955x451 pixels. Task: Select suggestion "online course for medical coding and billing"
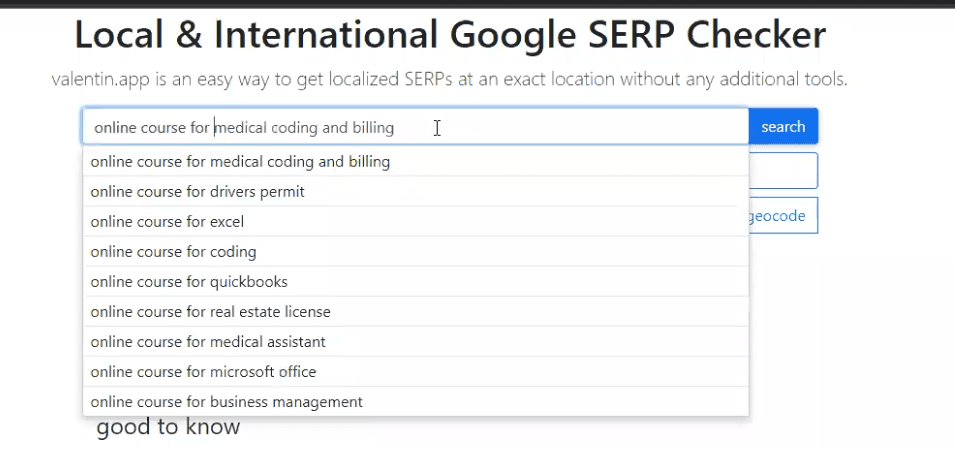[415, 162]
